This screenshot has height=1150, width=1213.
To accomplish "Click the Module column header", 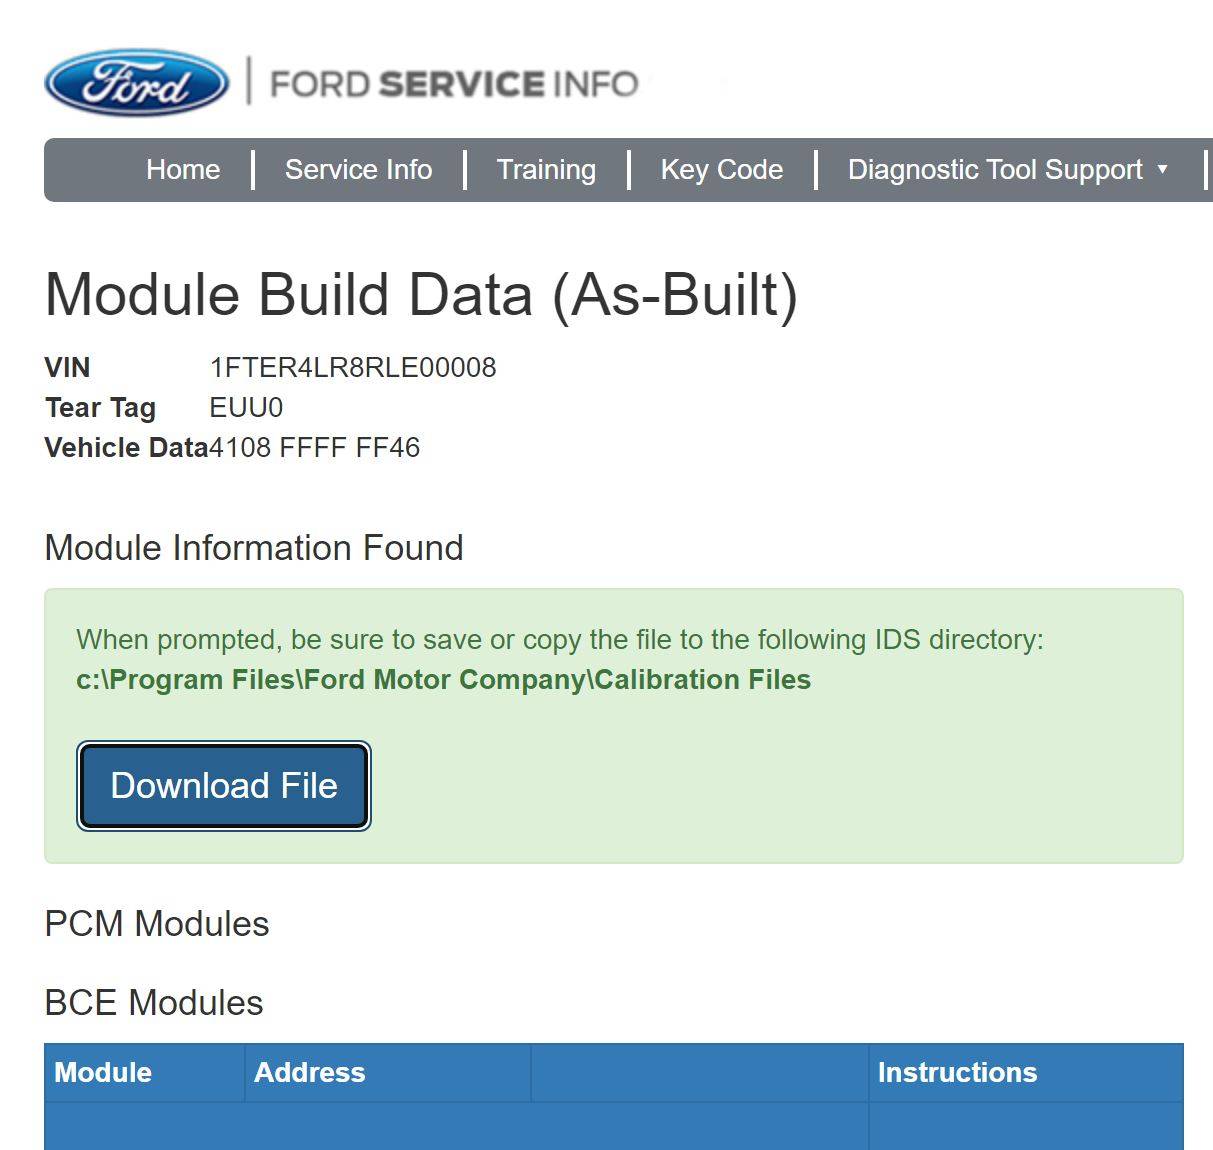I will 103,1073.
